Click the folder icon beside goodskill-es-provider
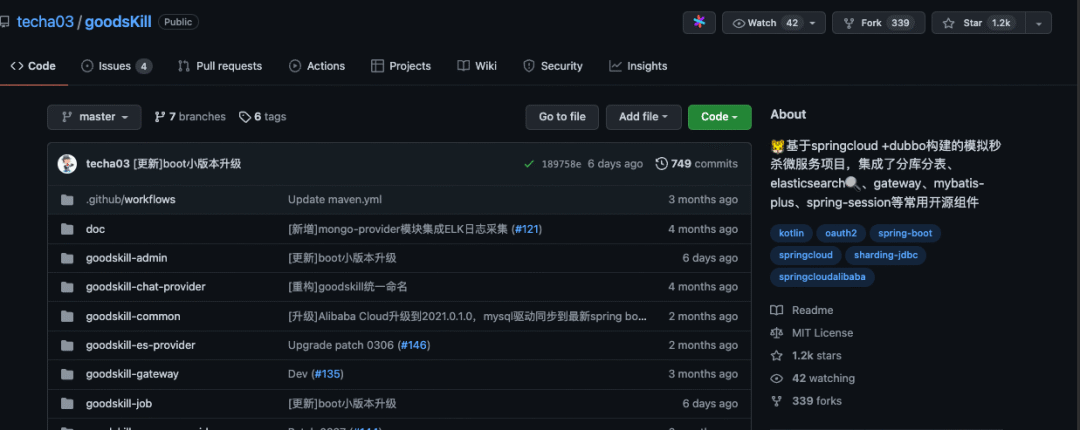The height and width of the screenshot is (430, 1080). pyautogui.click(x=67, y=345)
